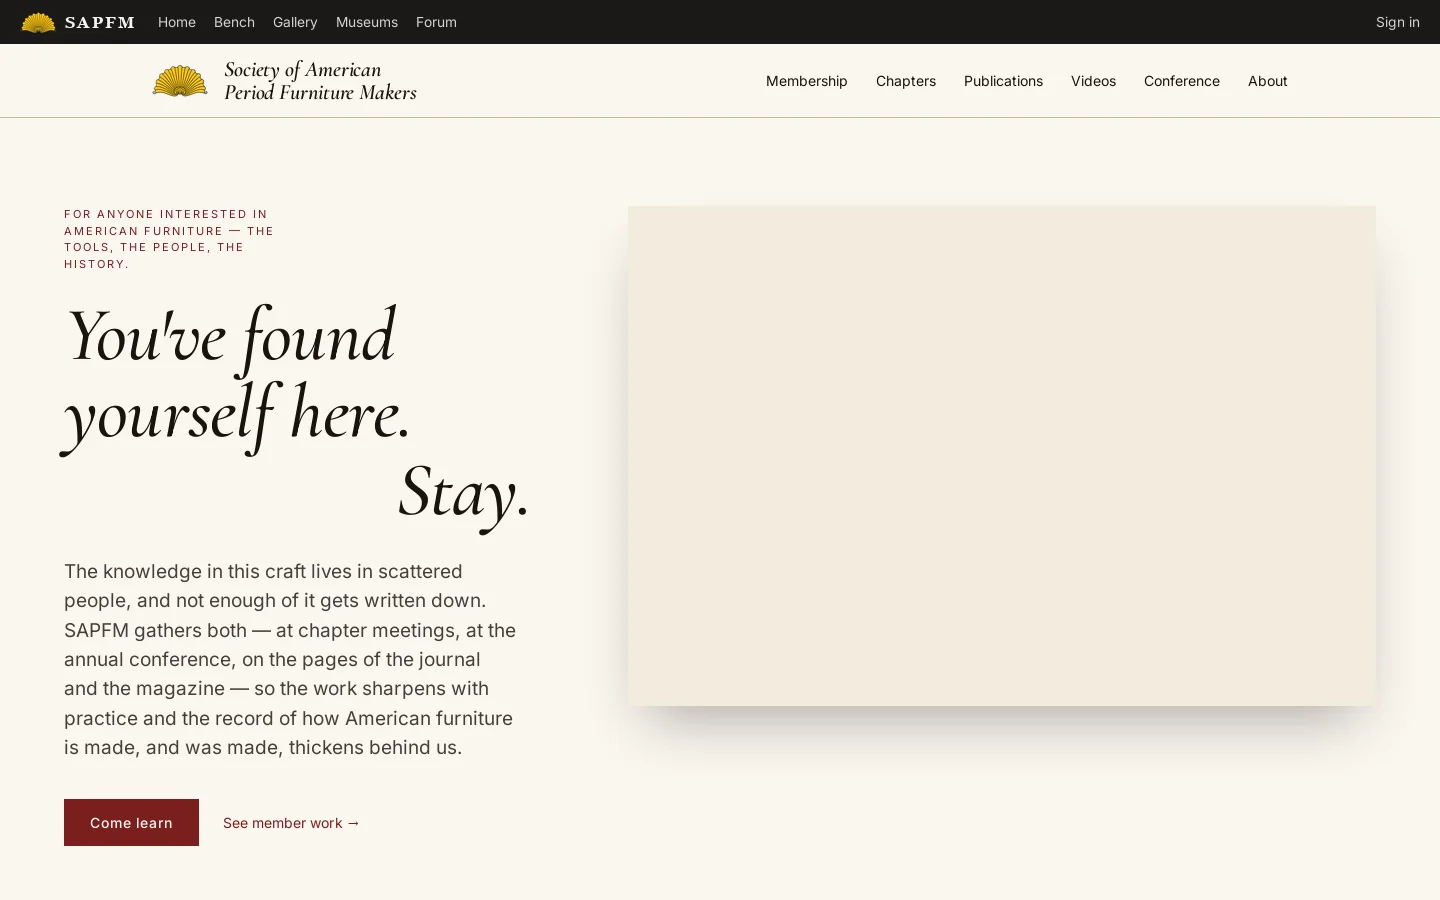Click the SAPFM wordmark in the top bar
The width and height of the screenshot is (1440, 900).
pyautogui.click(x=100, y=22)
